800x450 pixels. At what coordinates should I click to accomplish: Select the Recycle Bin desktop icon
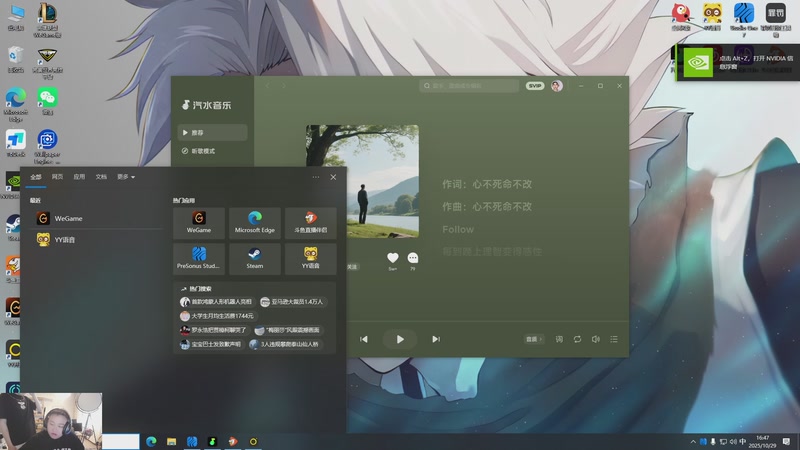16,60
